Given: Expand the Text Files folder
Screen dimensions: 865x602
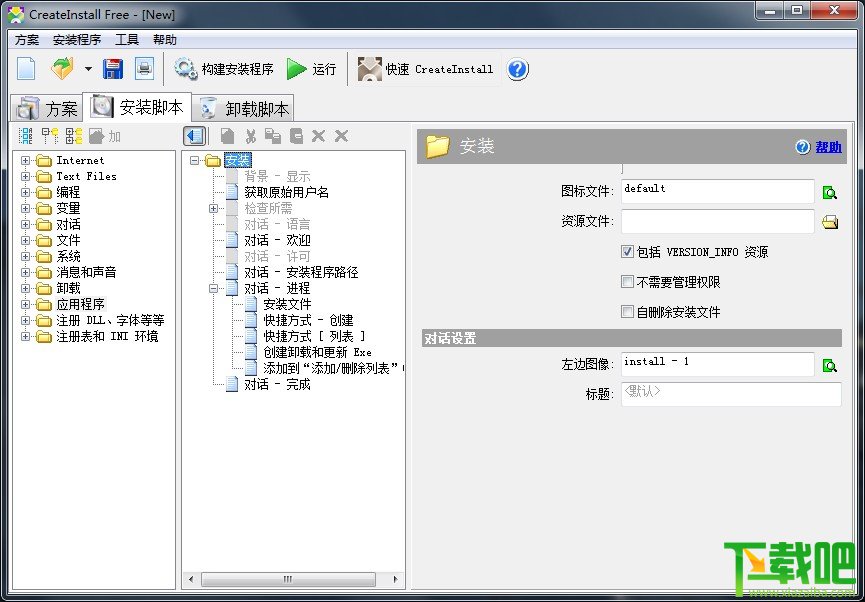Looking at the screenshot, I should [25, 177].
